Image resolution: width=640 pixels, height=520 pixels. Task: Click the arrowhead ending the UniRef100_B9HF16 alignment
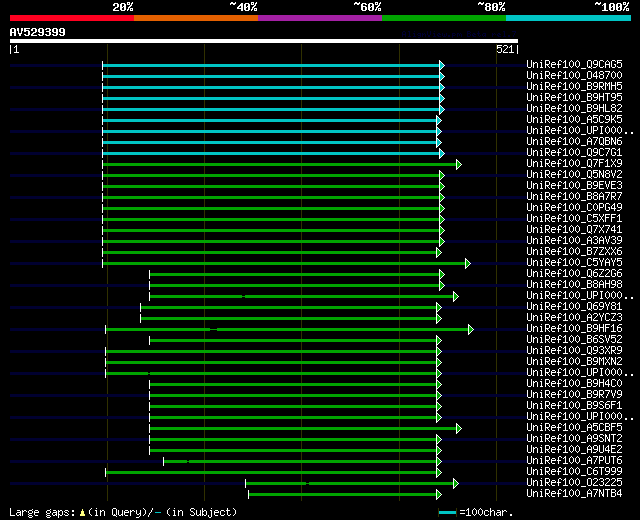pos(470,329)
